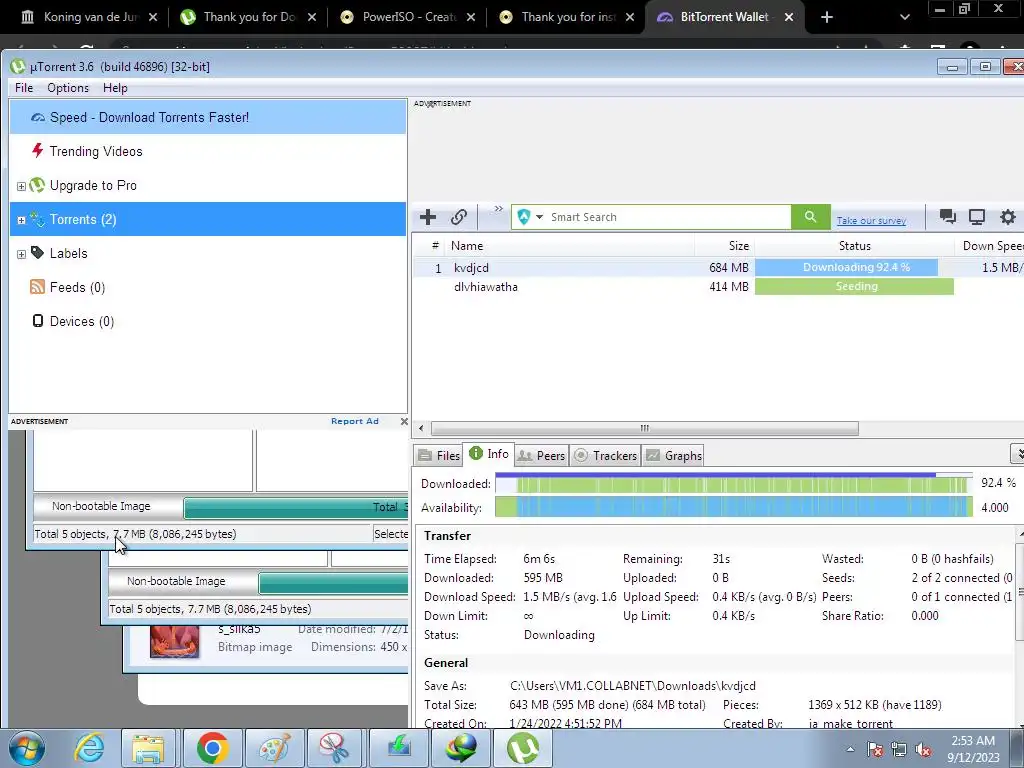Viewport: 1024px width, 768px height.
Task: Expand the Torrents (2) tree node
Action: point(21,220)
